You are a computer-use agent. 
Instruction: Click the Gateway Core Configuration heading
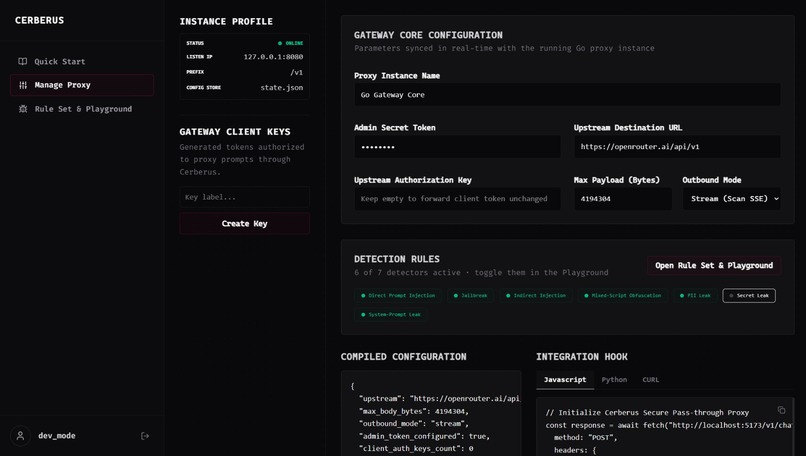click(428, 35)
